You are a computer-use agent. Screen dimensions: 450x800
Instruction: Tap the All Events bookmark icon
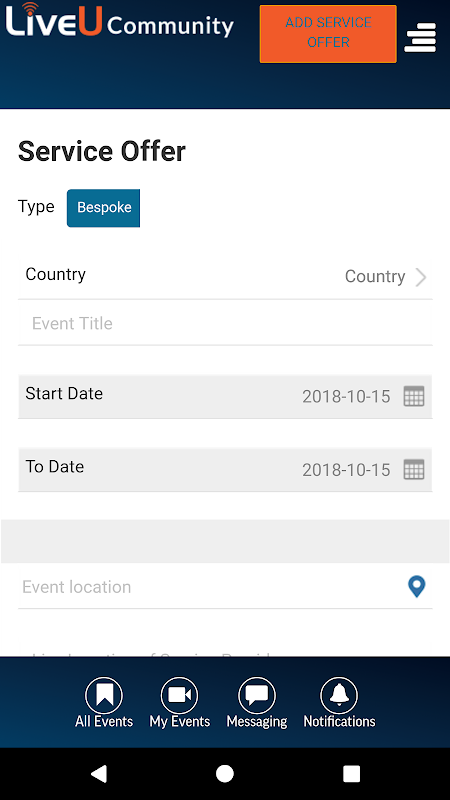(x=104, y=695)
